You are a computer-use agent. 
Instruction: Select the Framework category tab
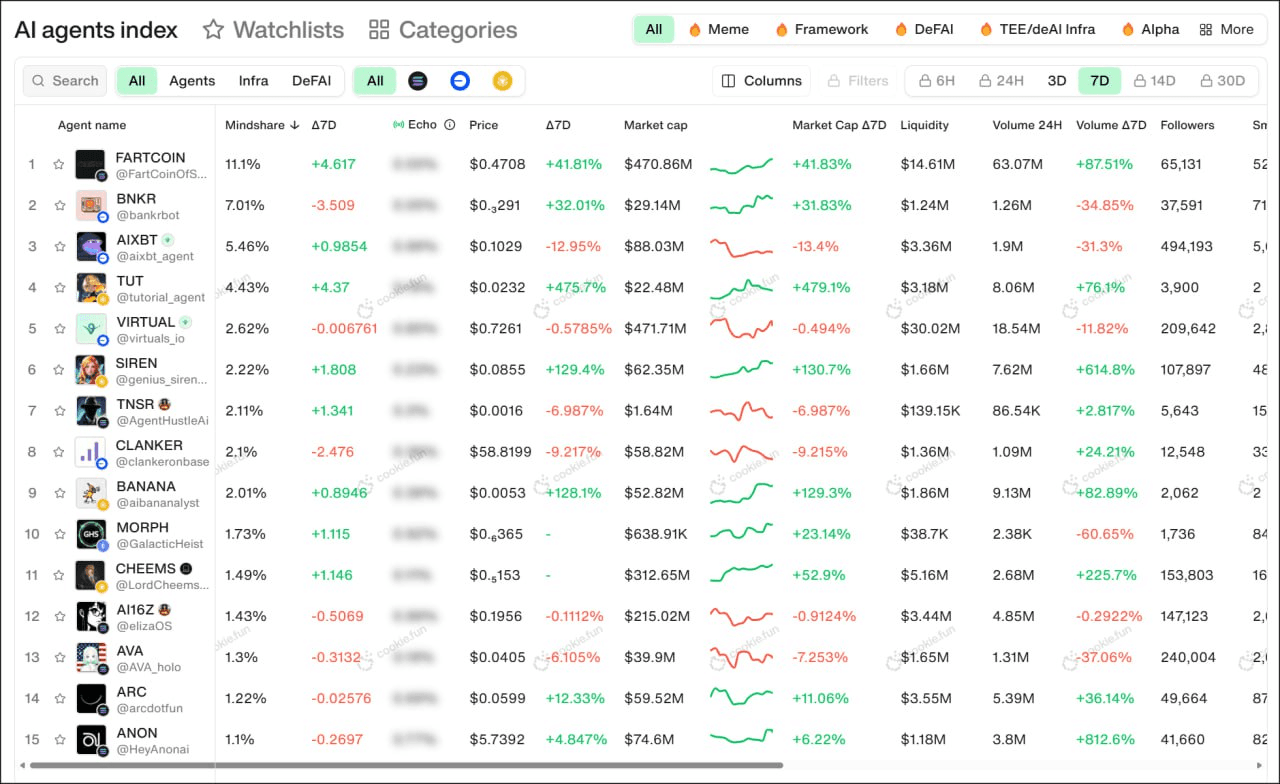tap(821, 29)
